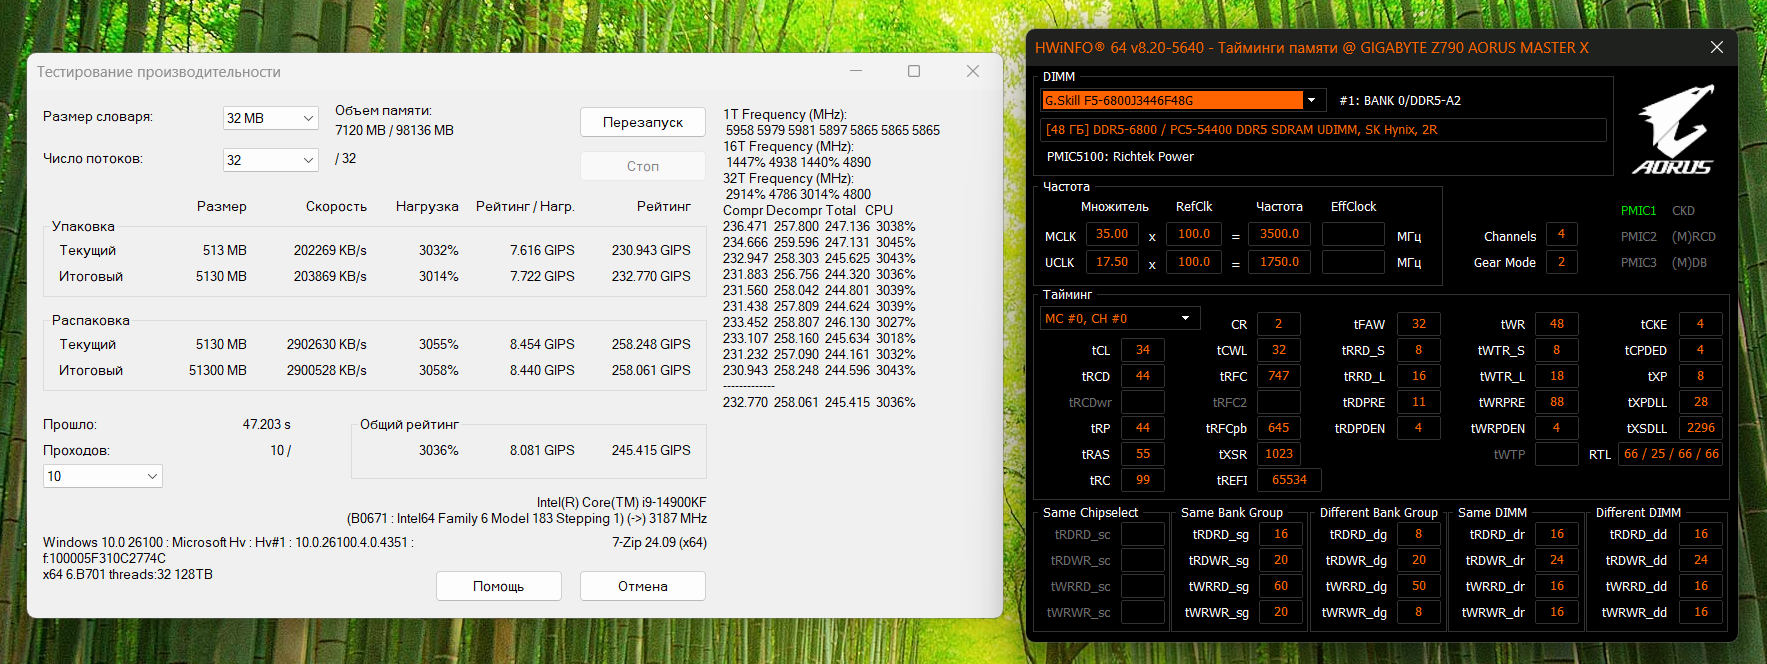Click the tWRPRE value 88
Viewport: 1767px width, 664px height.
pos(1557,402)
